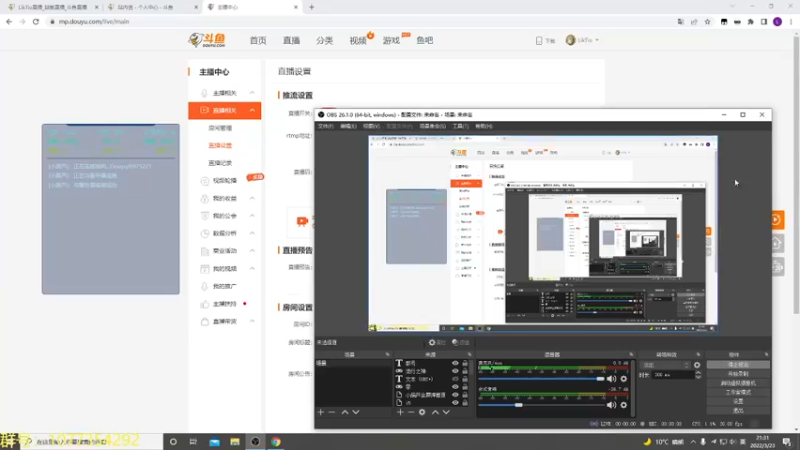This screenshot has height=450, width=800.
Task: Go back in the browser
Action: tap(9, 22)
